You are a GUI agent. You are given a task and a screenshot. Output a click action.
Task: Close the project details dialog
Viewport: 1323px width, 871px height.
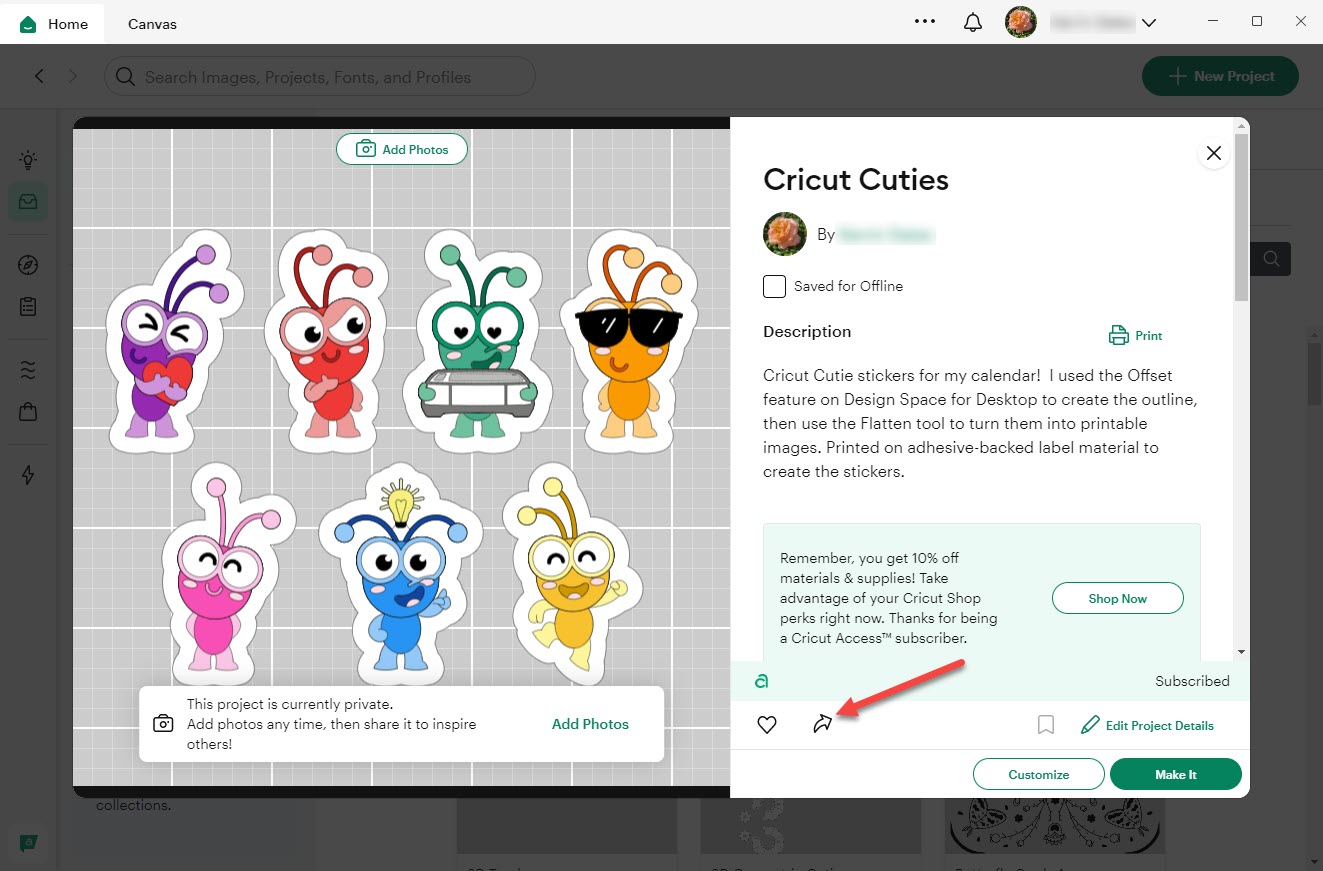click(x=1213, y=153)
